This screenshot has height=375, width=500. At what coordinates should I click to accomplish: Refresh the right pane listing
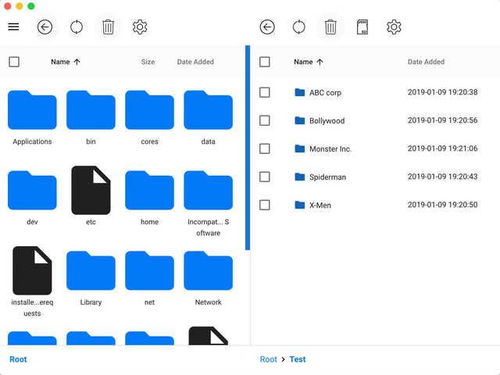[299, 27]
